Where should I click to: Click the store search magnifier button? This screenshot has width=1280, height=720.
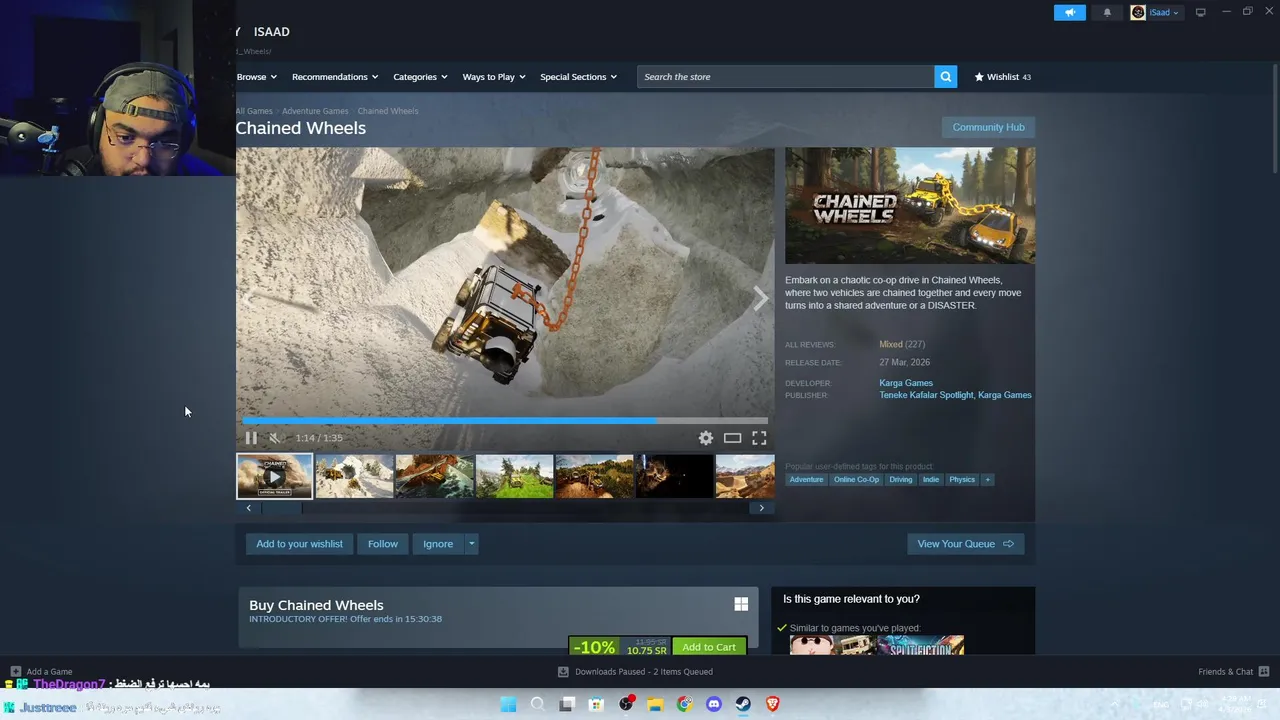pos(945,77)
